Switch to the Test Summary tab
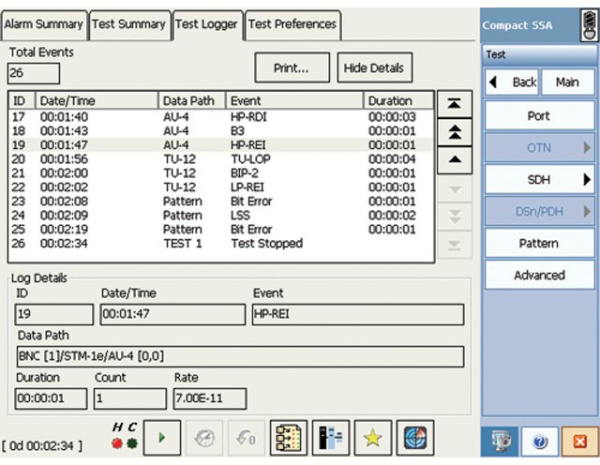Viewport: 600px width, 465px height. 128,23
